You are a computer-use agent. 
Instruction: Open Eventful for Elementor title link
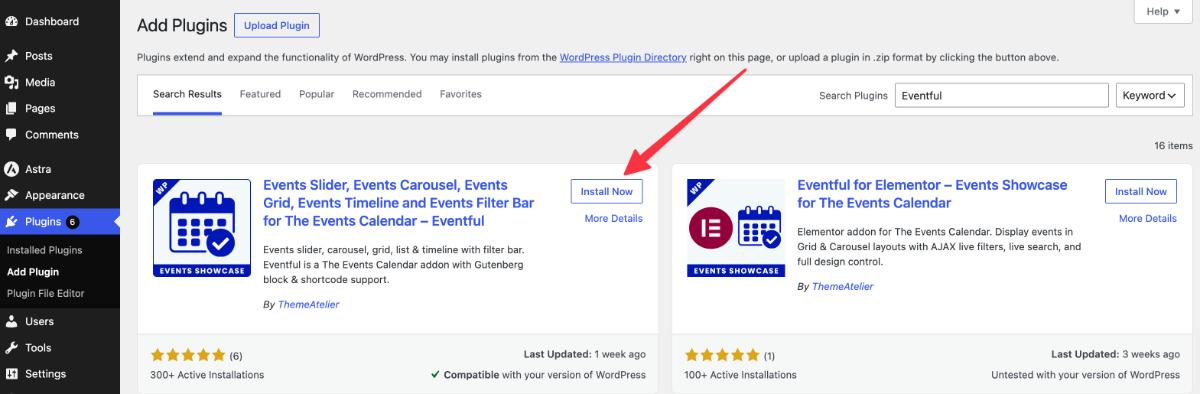point(932,194)
